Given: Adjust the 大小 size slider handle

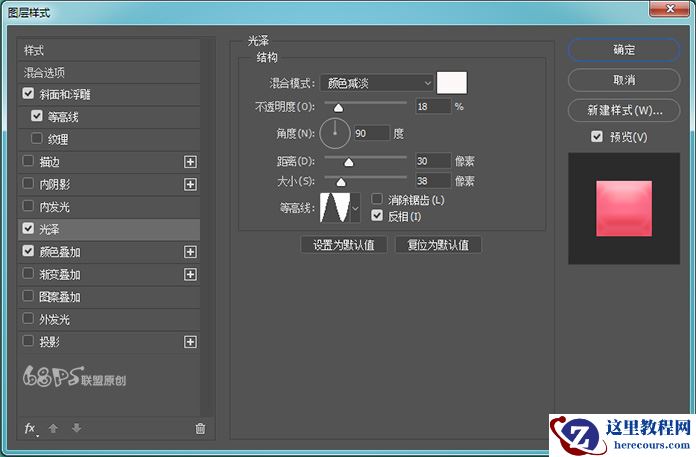Looking at the screenshot, I should pyautogui.click(x=341, y=182).
